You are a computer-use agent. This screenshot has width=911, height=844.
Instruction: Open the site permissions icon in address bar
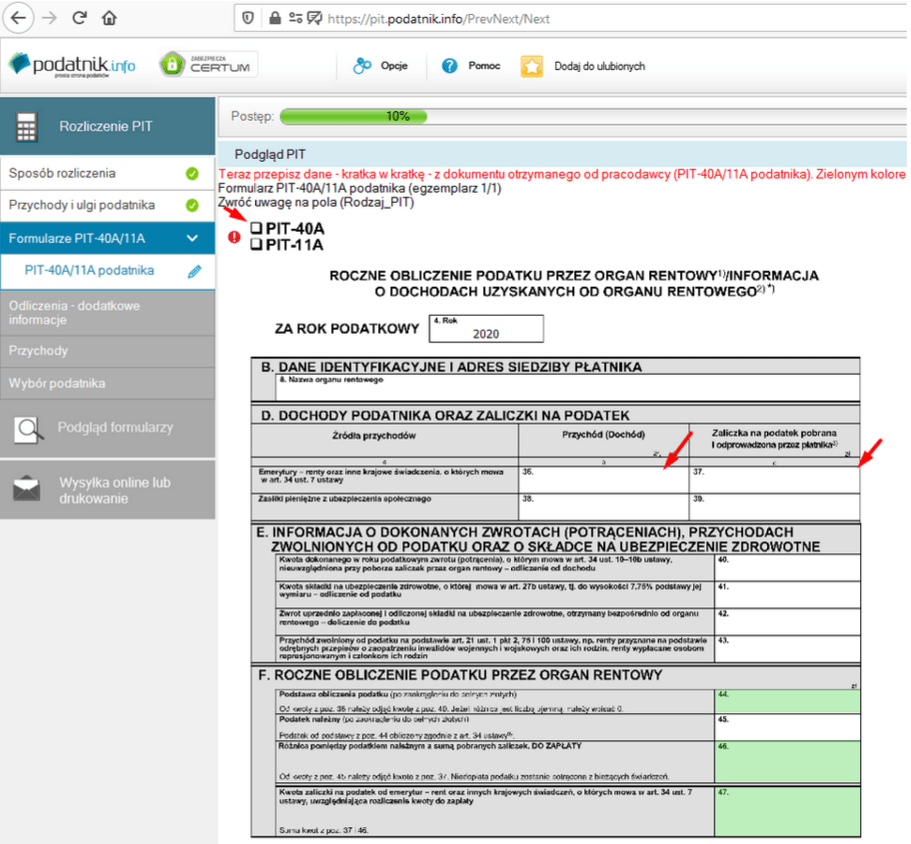295,18
